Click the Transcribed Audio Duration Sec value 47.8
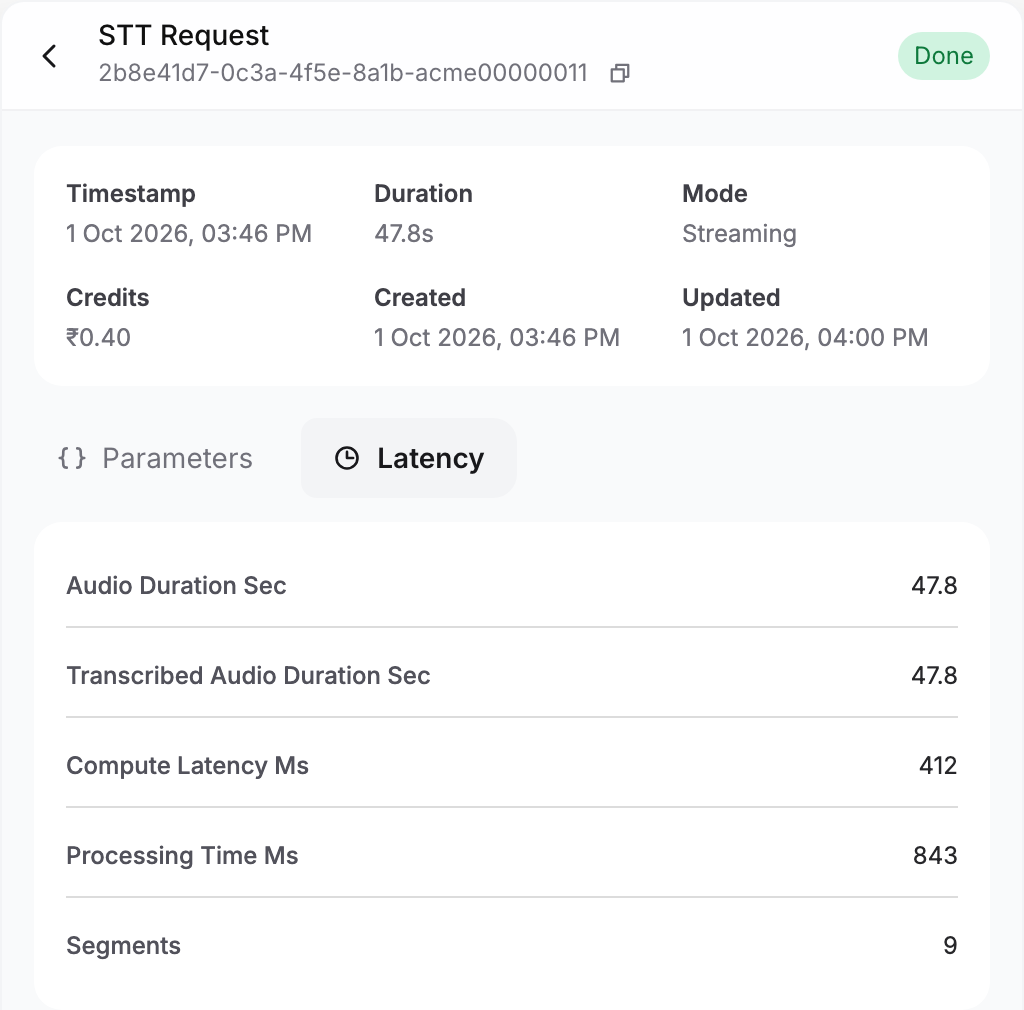1024x1010 pixels. click(x=935, y=676)
